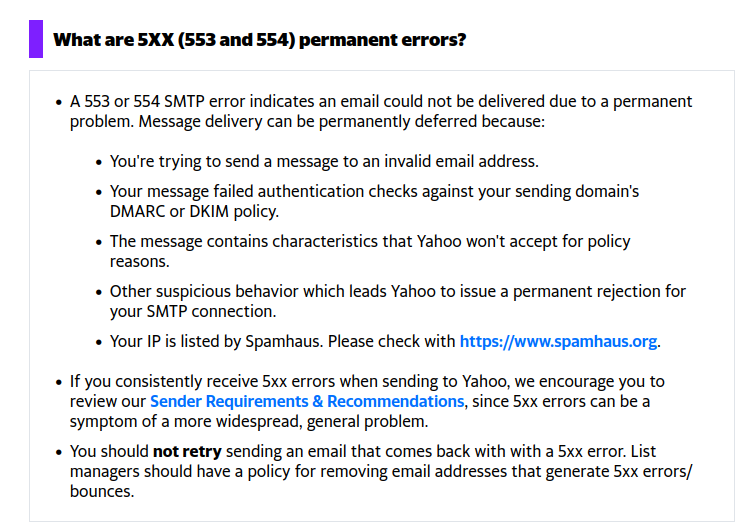
Task: Click the word DMARC in the list
Action: click(x=137, y=211)
